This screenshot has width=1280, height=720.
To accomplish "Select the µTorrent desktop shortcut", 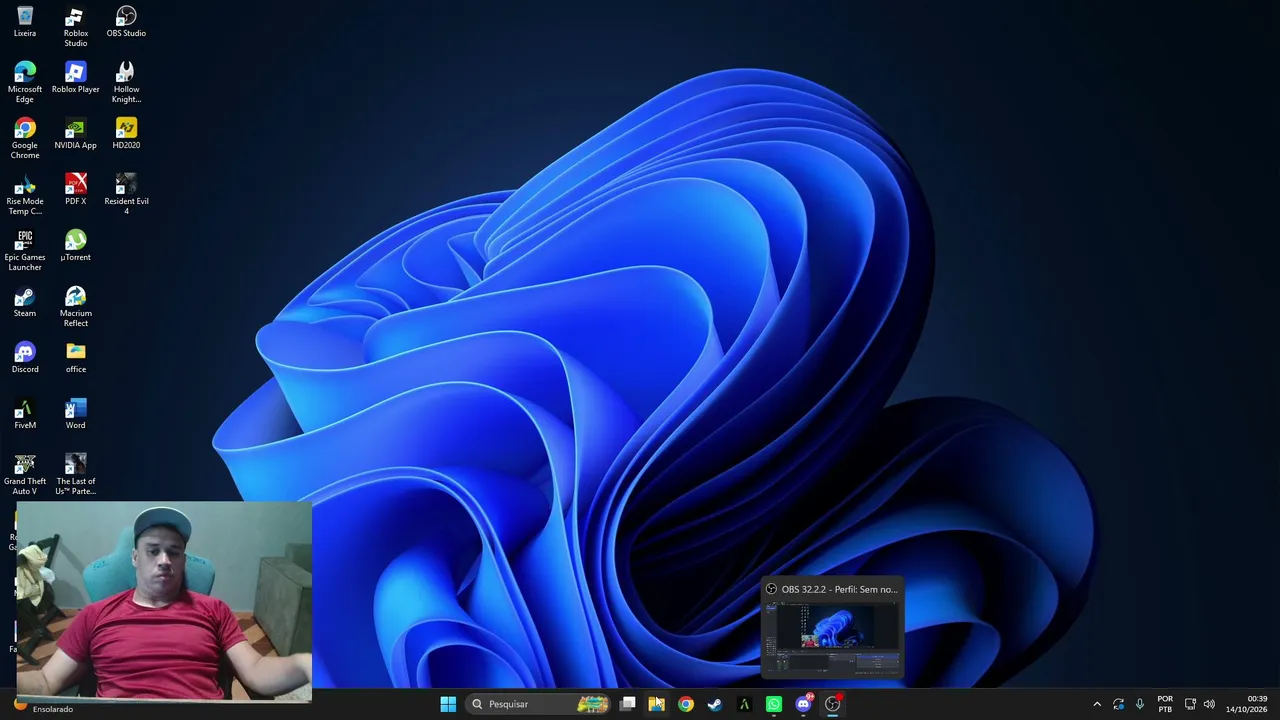I will (x=76, y=246).
